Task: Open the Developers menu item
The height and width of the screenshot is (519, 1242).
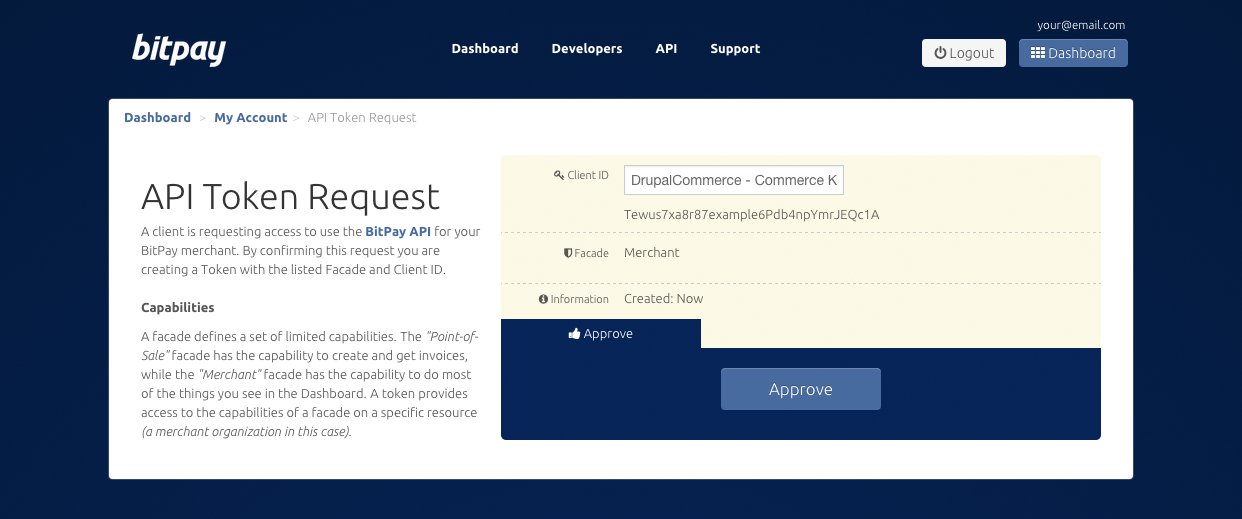Action: pos(587,48)
